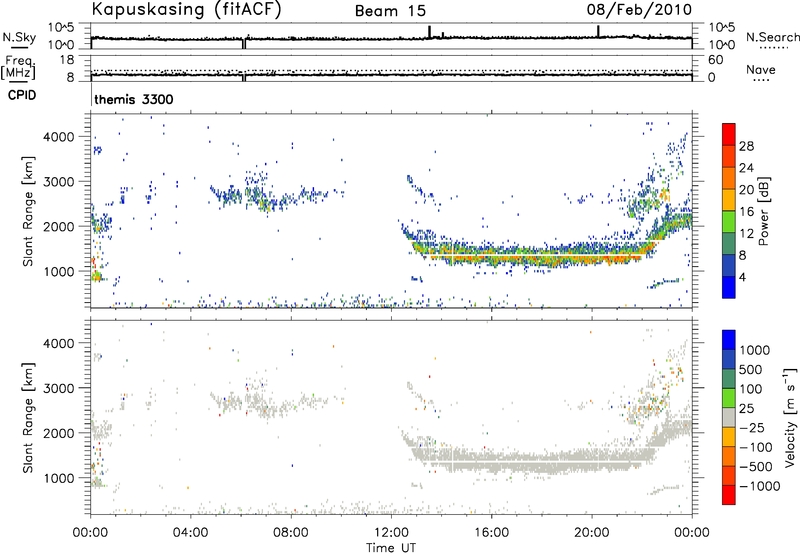Click the 'Power [dB]' colorbar title
Screen dimensions: 800x554
[x=764, y=211]
